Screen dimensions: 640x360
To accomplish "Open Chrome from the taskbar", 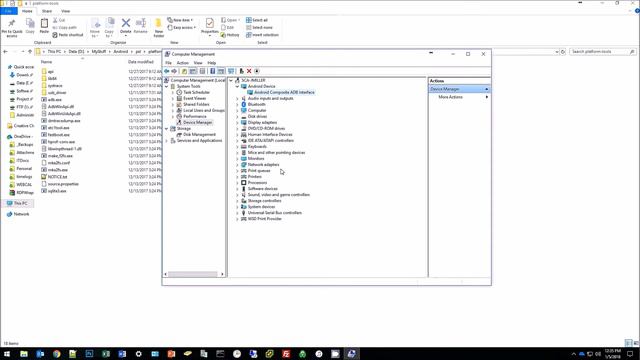I will coord(56,354).
